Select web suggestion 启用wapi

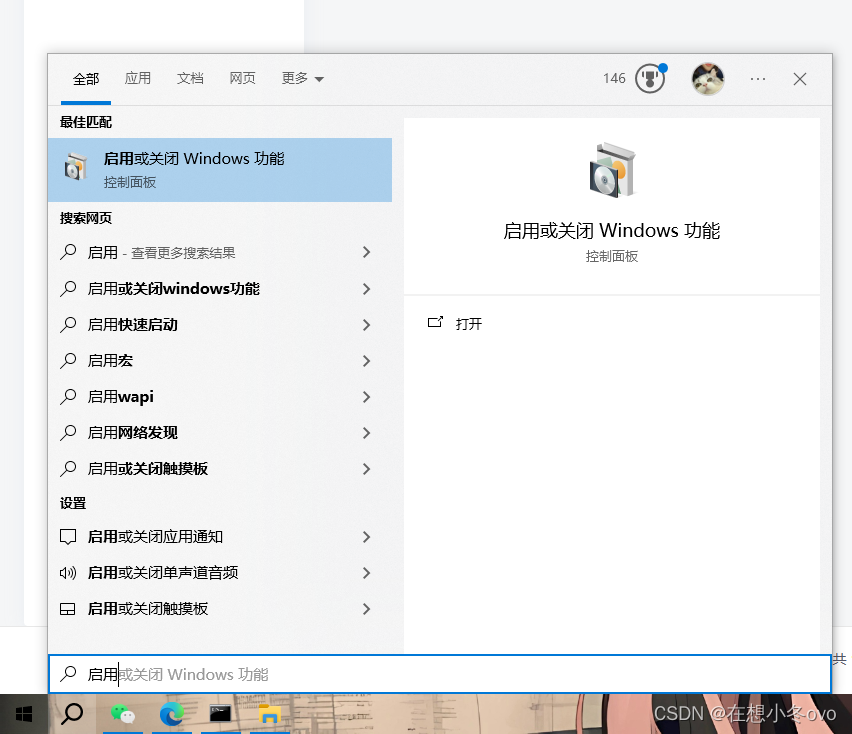pyautogui.click(x=220, y=397)
